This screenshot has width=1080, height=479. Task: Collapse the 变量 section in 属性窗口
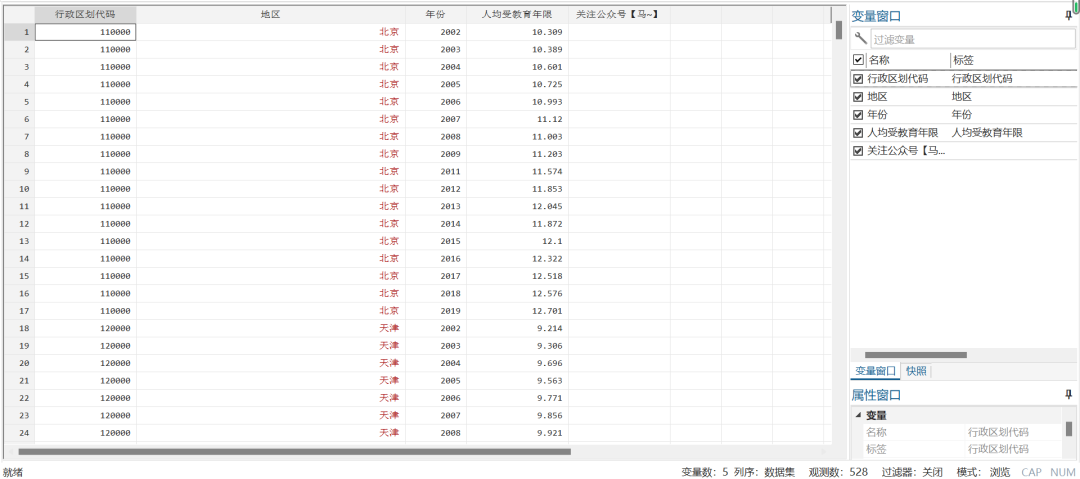[858, 416]
